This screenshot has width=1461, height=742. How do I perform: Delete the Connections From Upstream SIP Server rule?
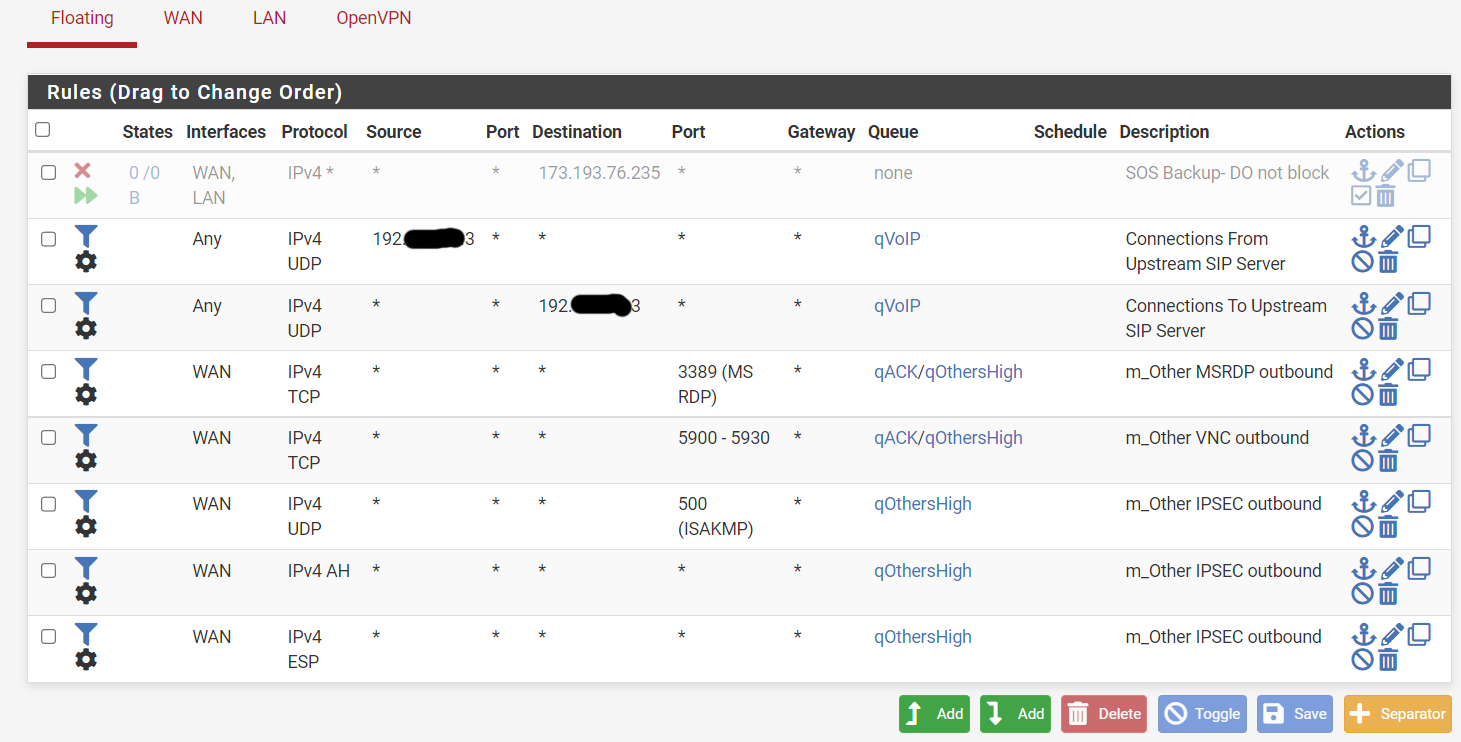1388,262
